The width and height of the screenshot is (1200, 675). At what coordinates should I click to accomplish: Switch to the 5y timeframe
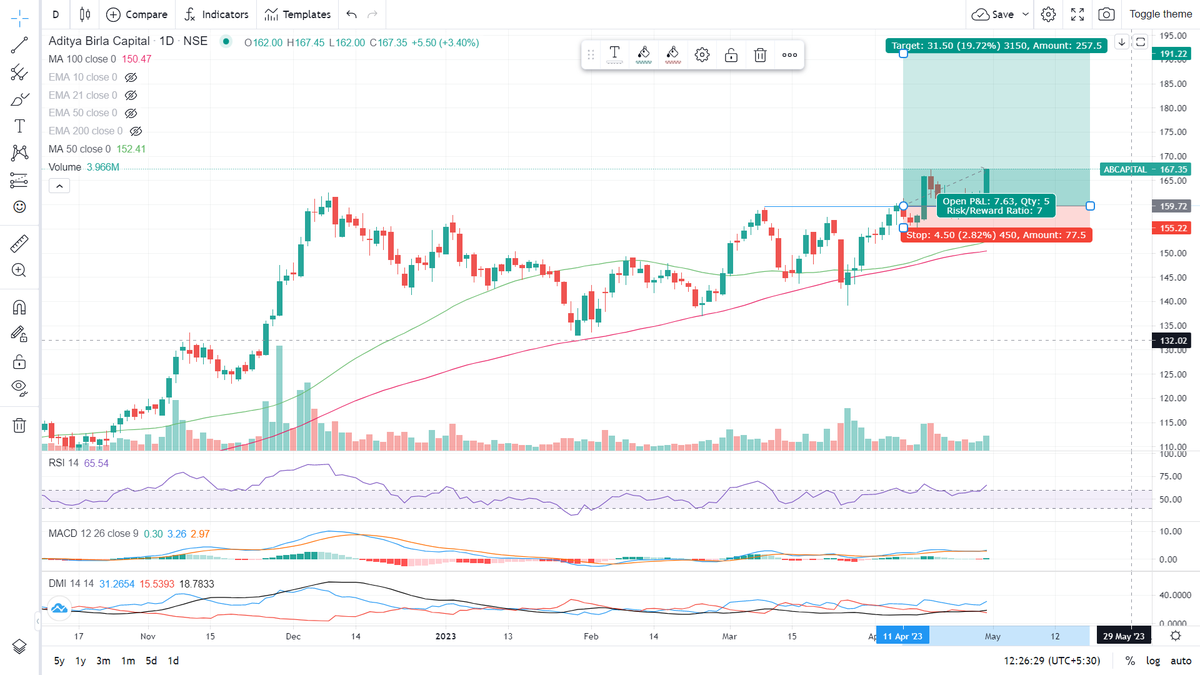58,661
